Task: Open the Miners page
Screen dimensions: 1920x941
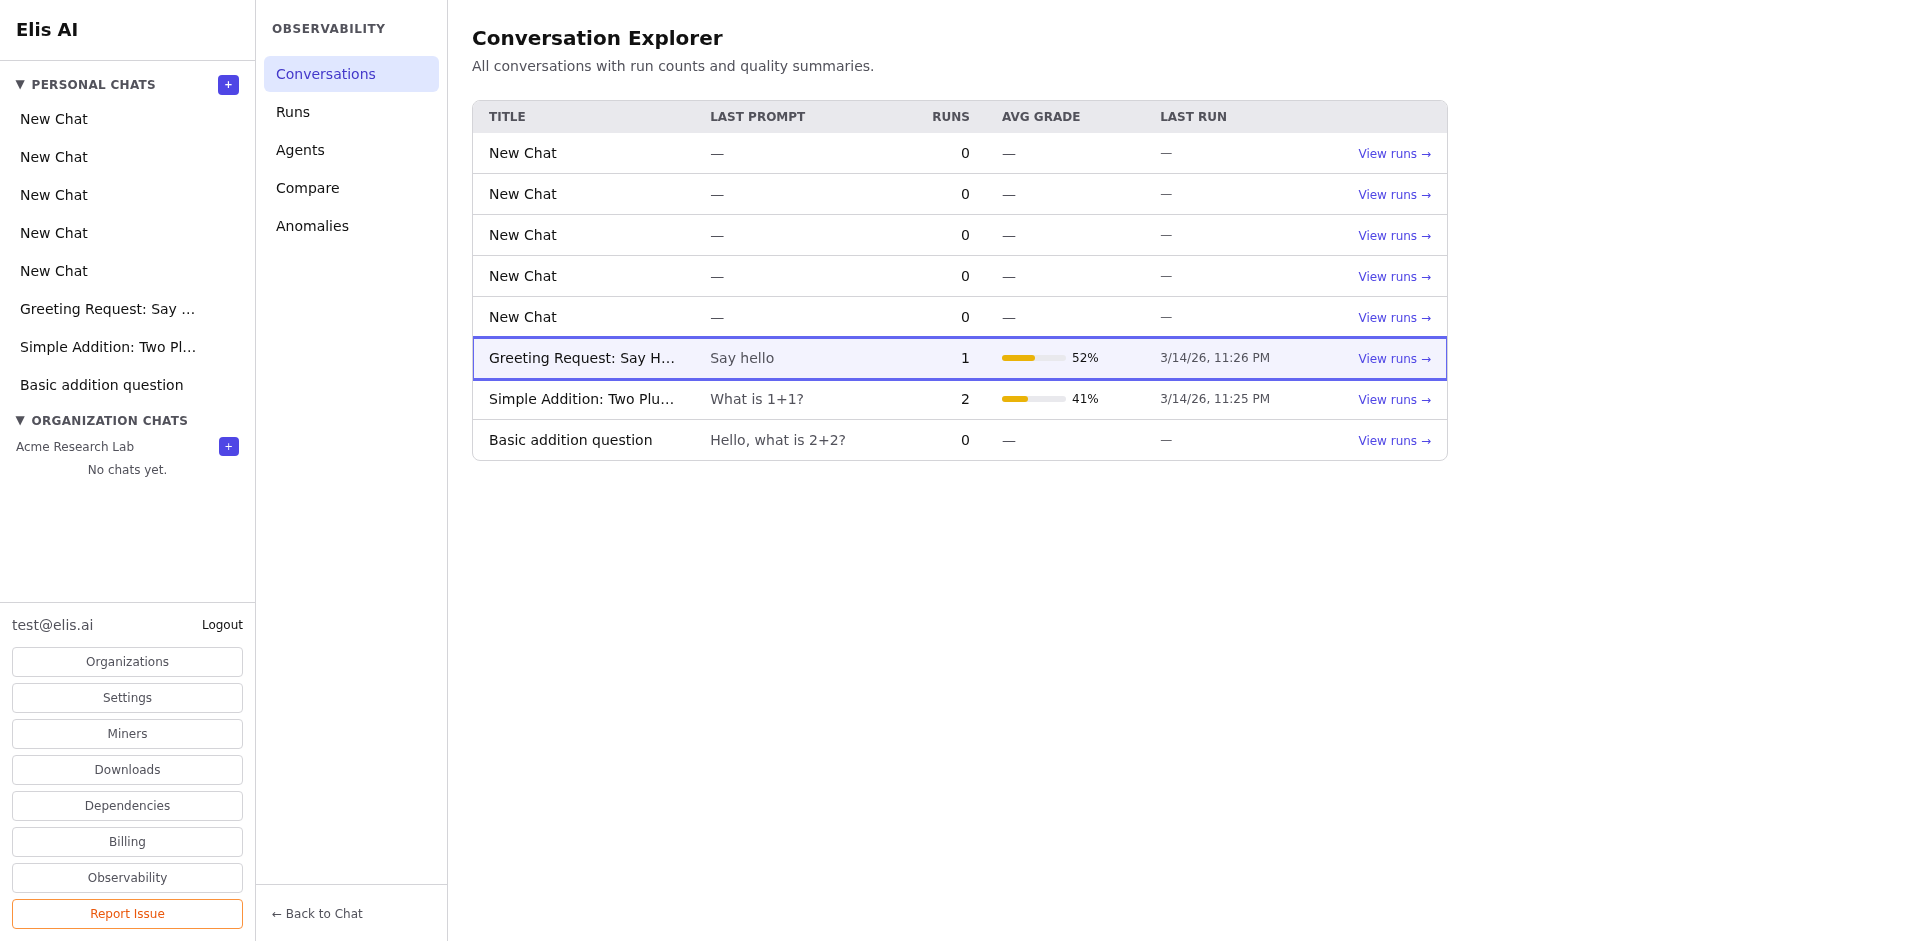Action: (127, 734)
